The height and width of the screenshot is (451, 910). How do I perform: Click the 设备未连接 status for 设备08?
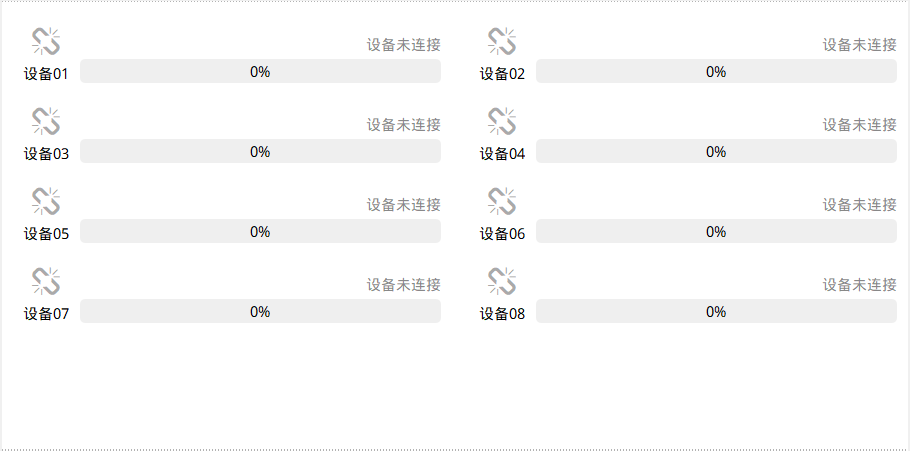click(x=859, y=285)
